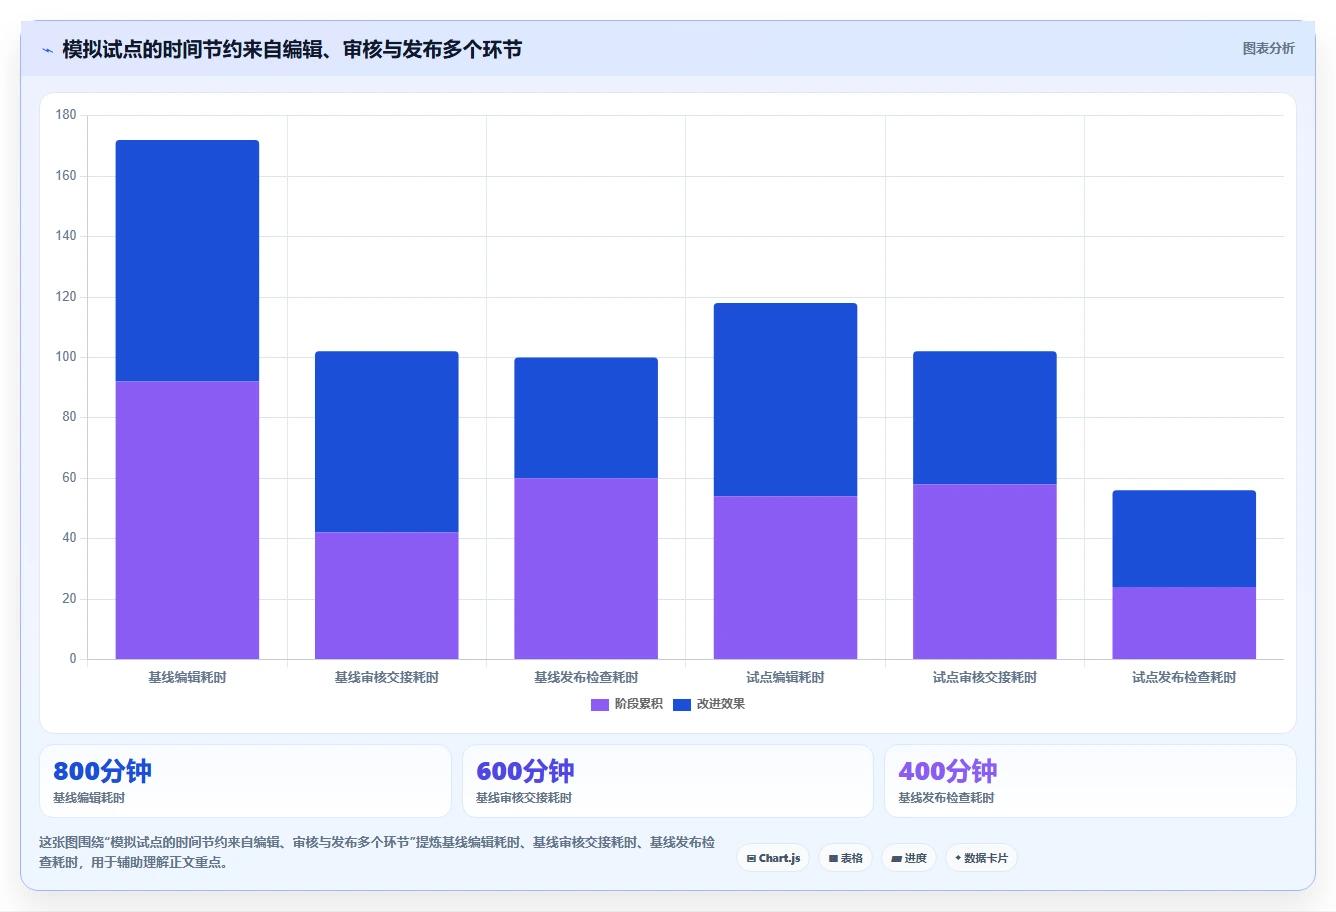The image size is (1336, 912).
Task: Click the purple segment of 试点发布检查耗时 bar
Action: coord(1184,623)
